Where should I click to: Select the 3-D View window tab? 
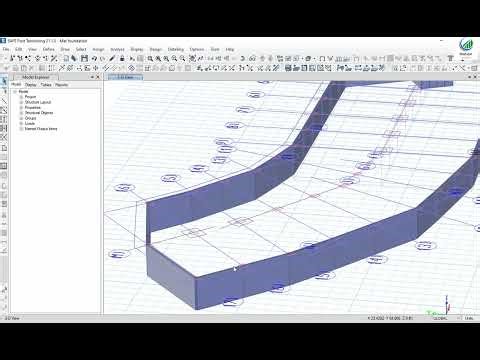pyautogui.click(x=125, y=77)
